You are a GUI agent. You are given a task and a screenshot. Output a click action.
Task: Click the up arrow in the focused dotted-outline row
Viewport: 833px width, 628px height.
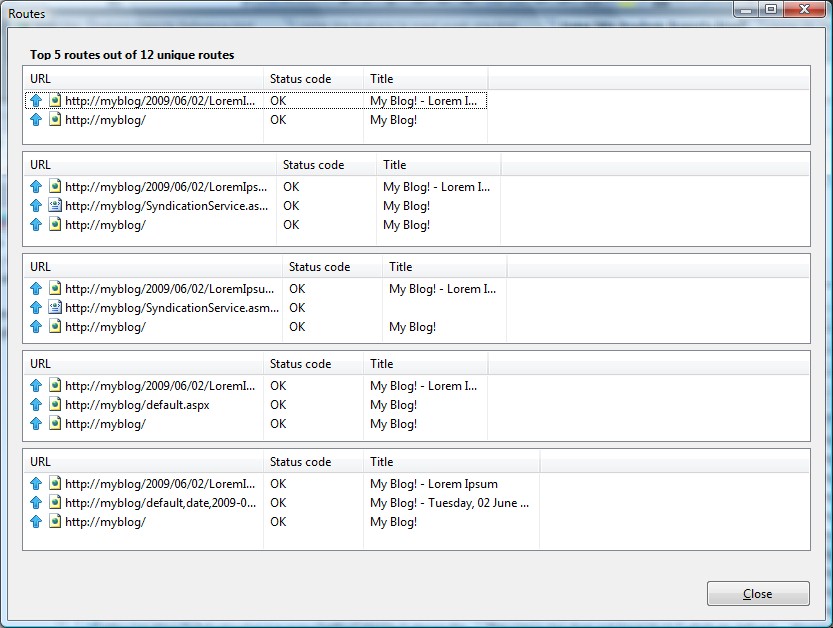[36, 101]
